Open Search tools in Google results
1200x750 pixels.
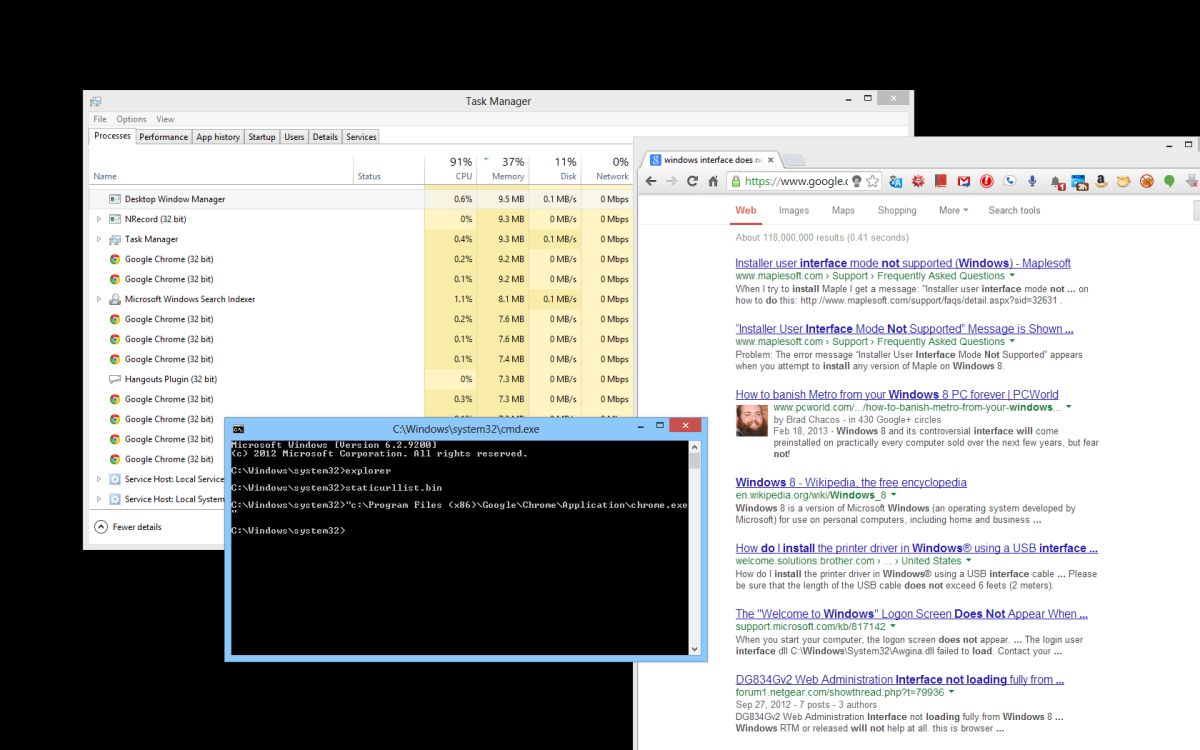pos(1014,210)
